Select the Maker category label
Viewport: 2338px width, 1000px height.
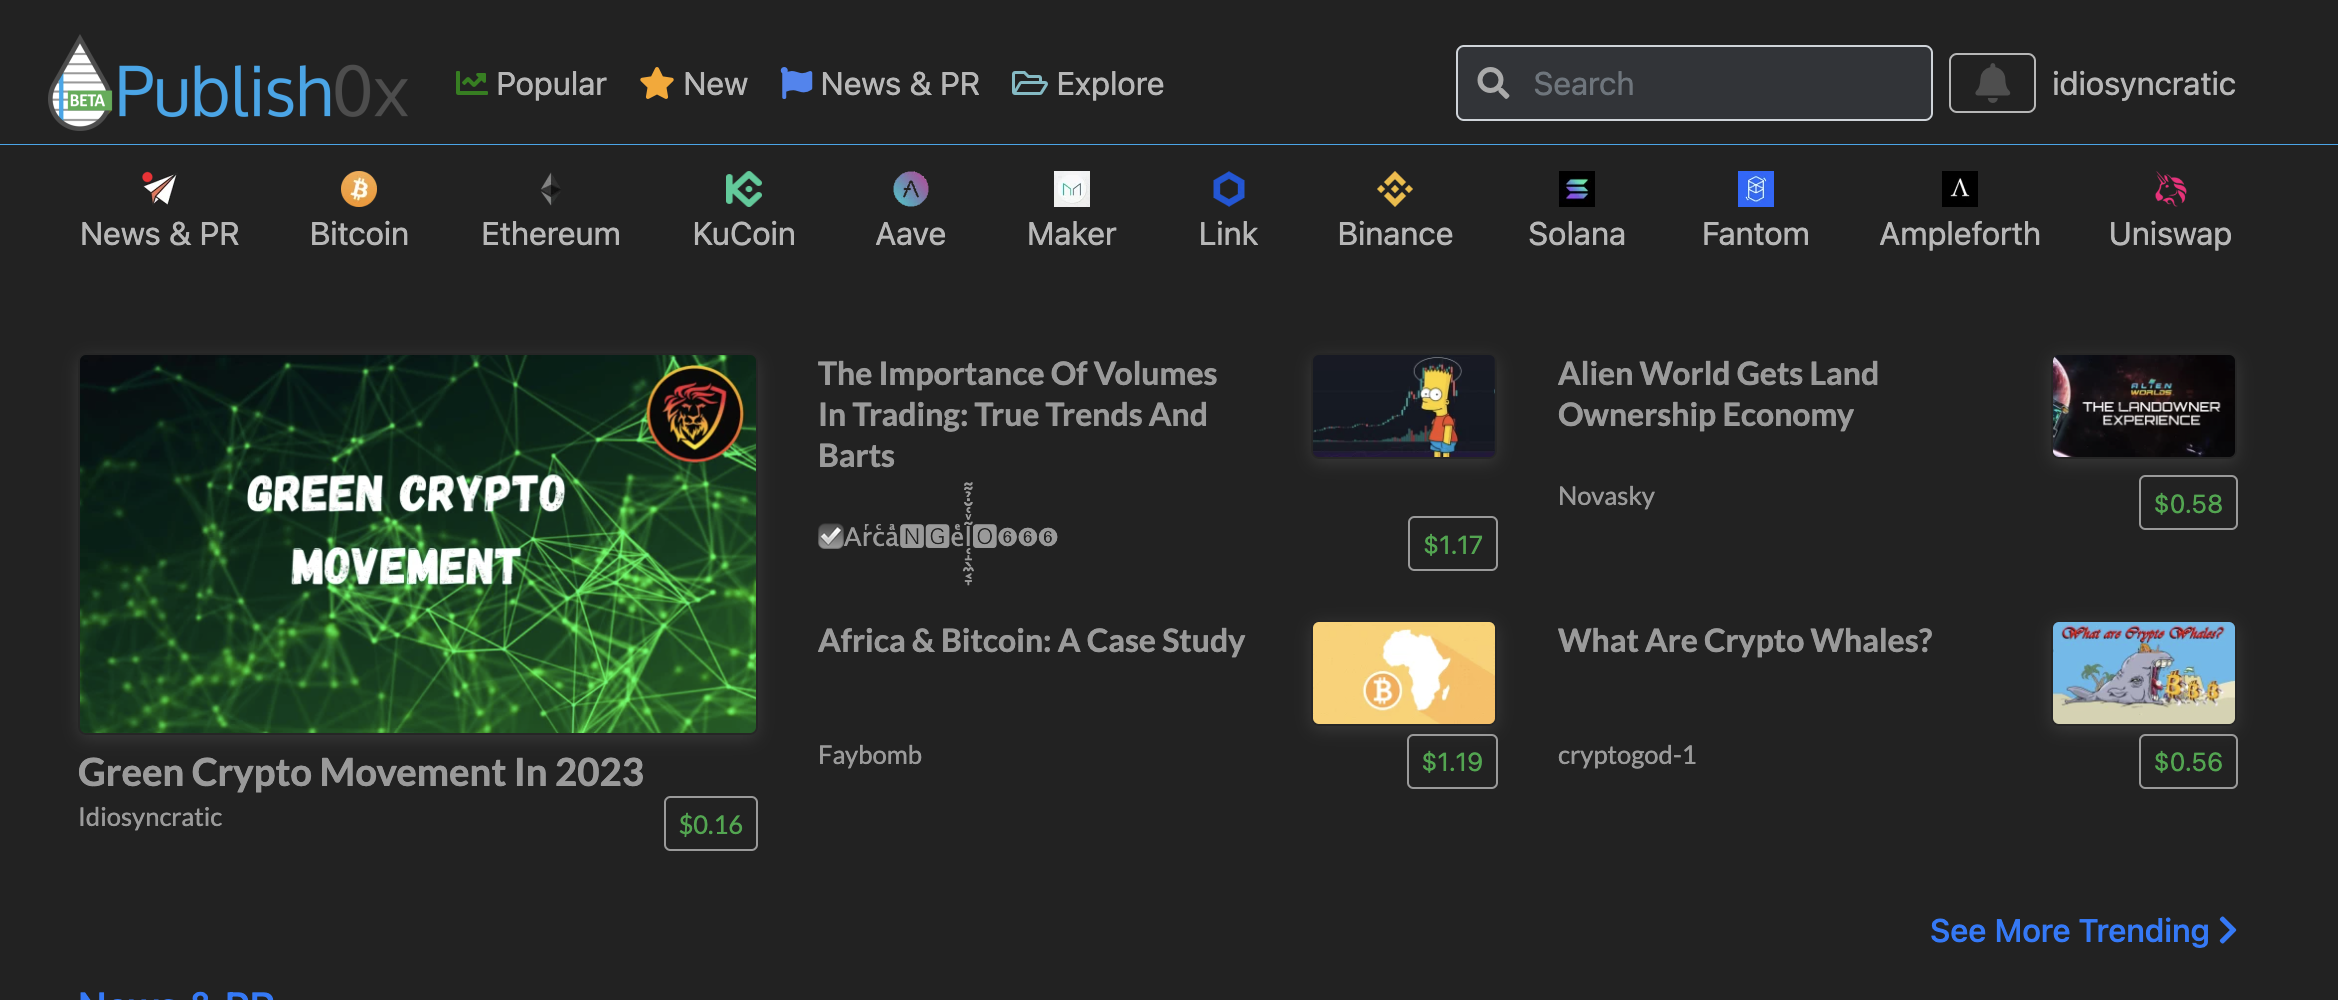(x=1071, y=234)
